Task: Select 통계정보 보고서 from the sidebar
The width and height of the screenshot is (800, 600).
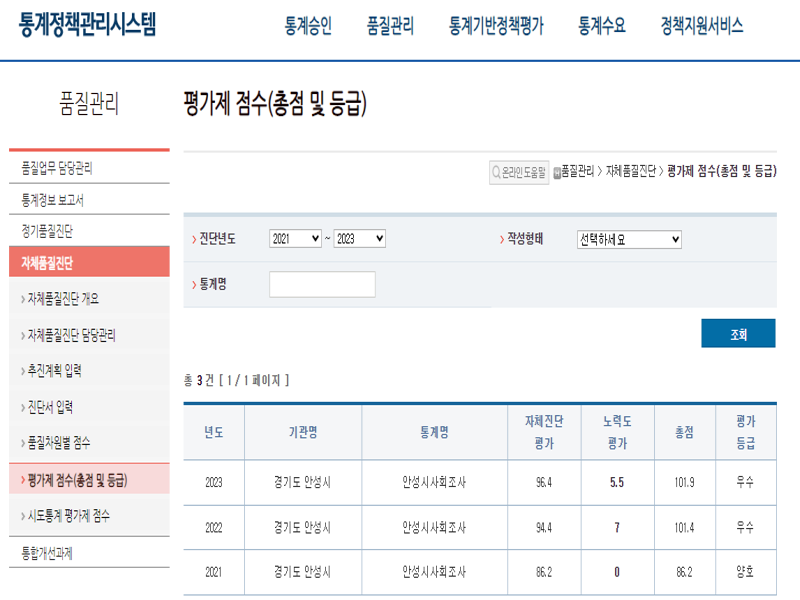Action: tap(58, 198)
